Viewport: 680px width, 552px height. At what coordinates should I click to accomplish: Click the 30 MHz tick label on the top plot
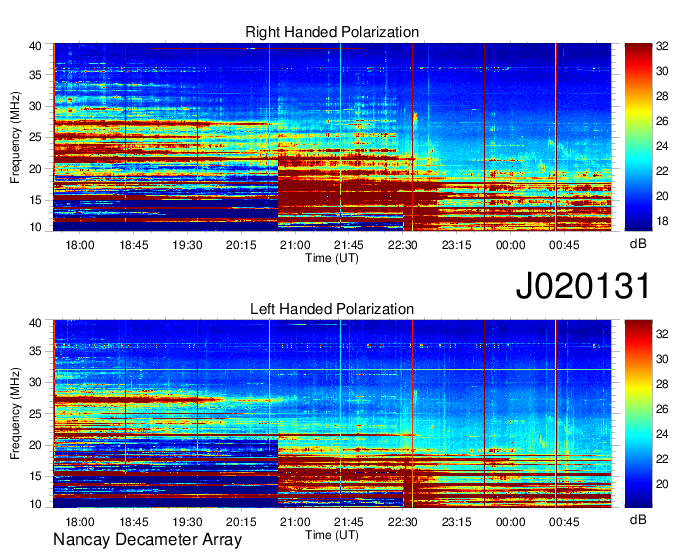pos(36,106)
